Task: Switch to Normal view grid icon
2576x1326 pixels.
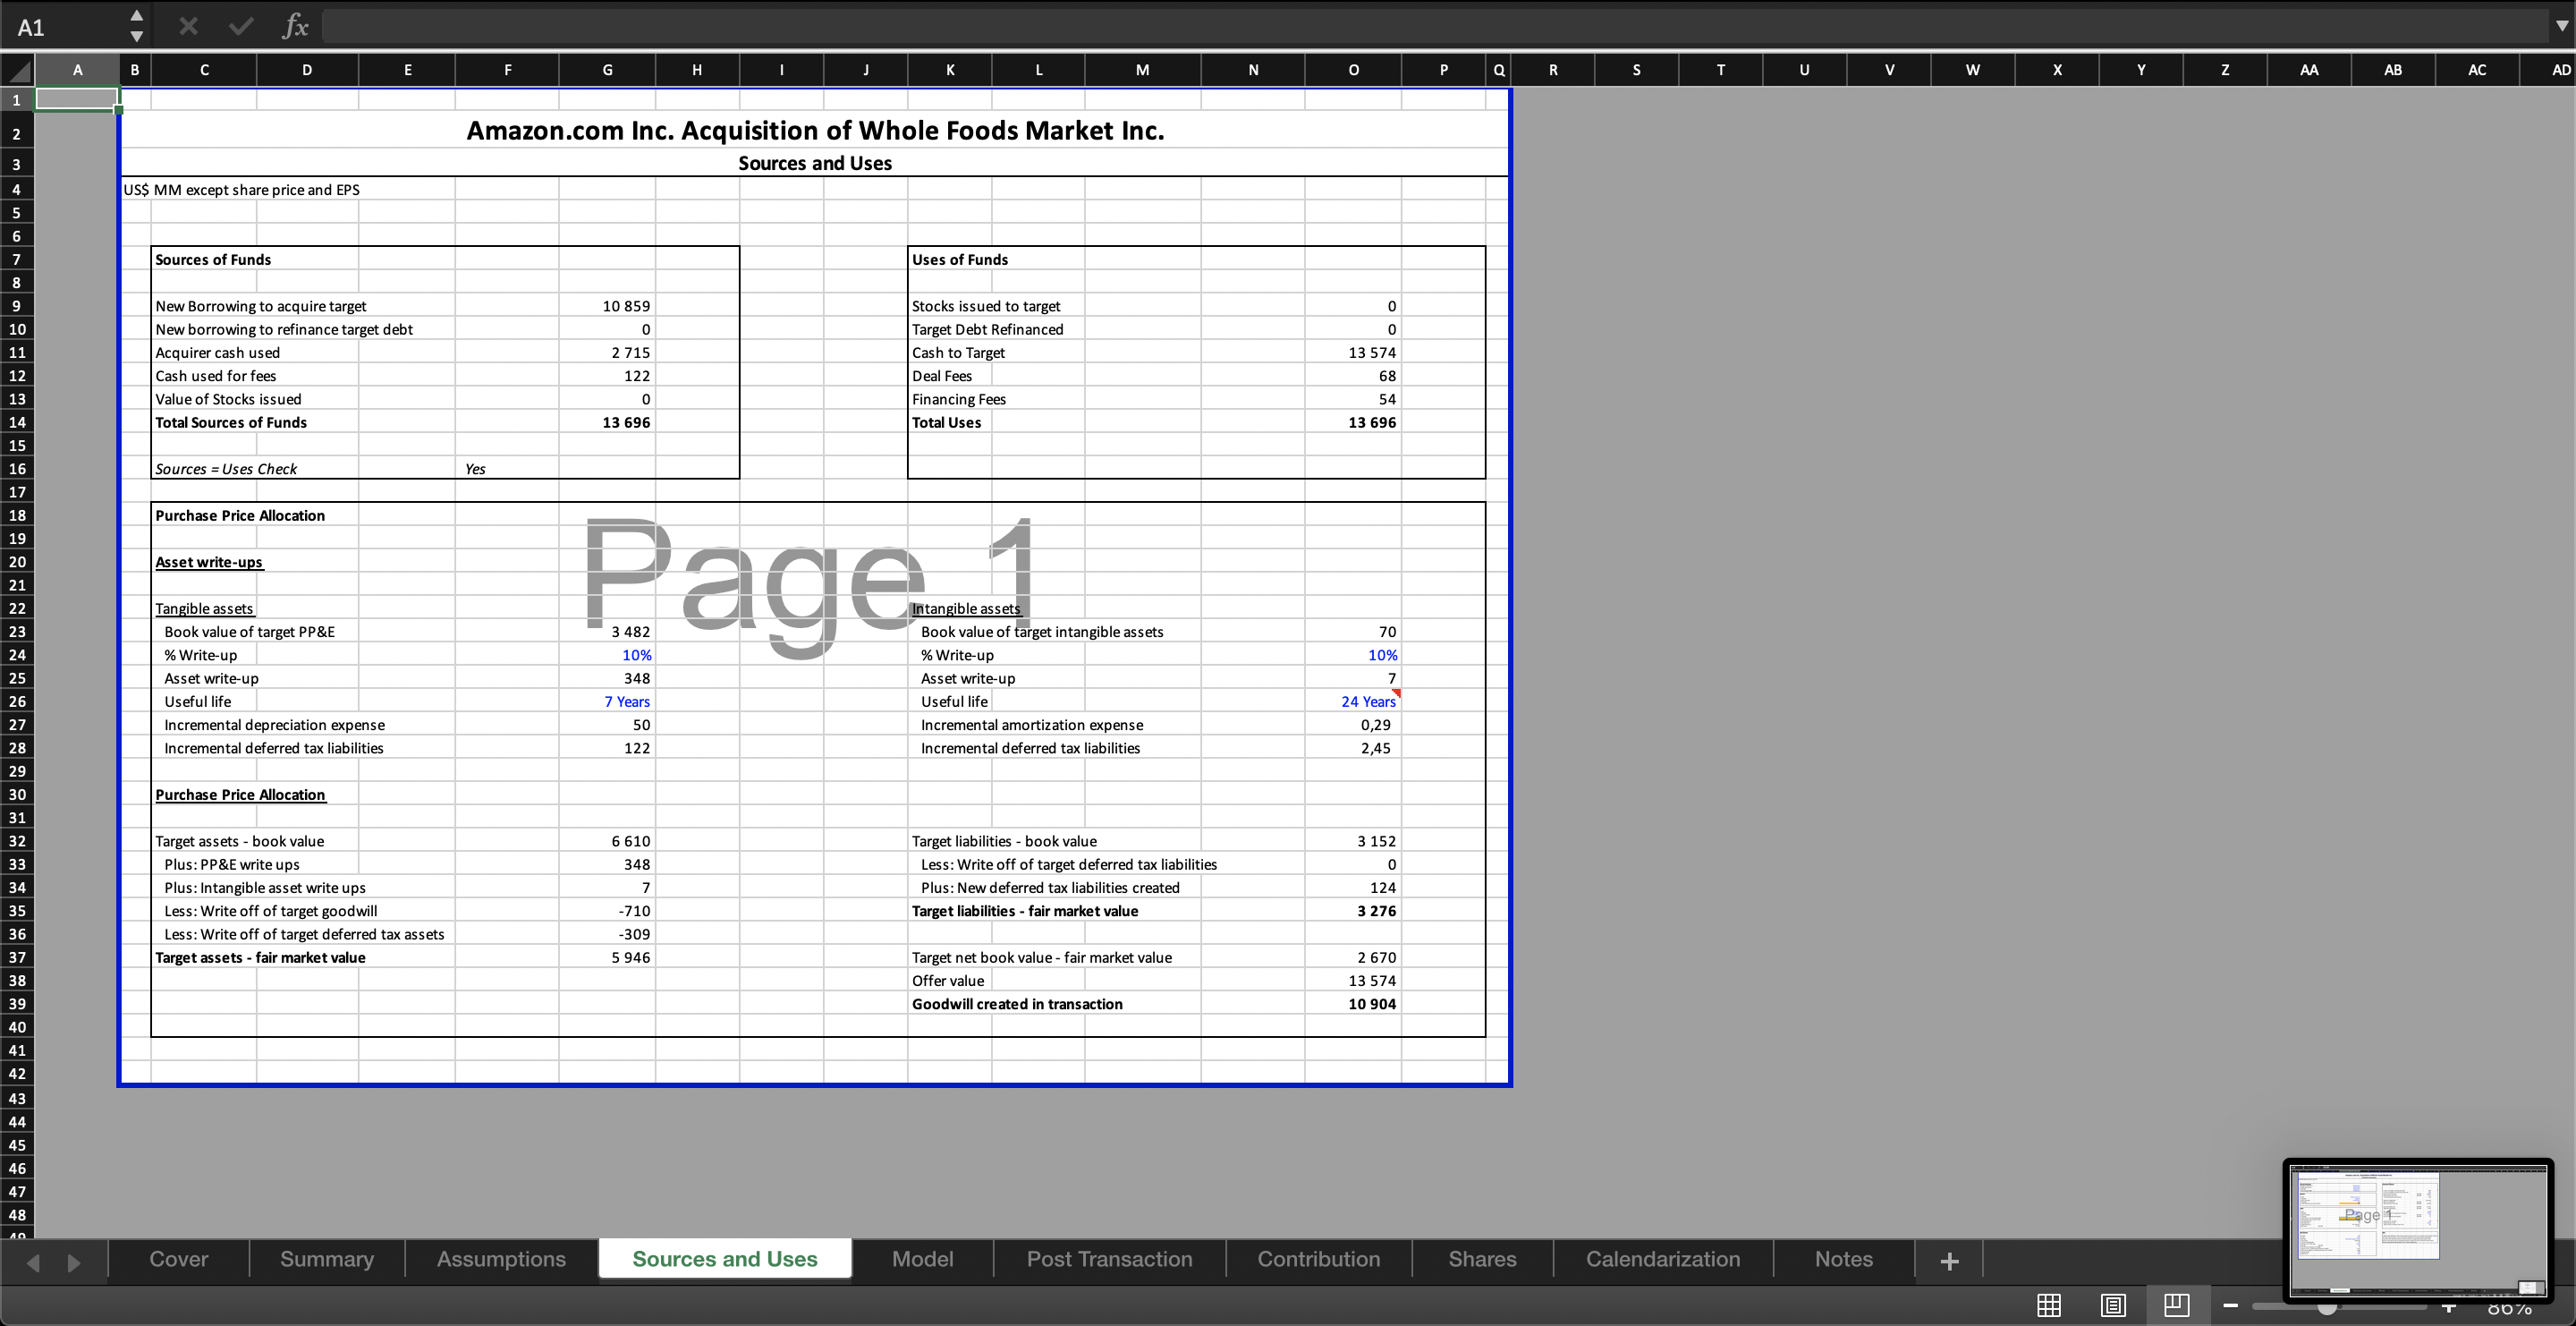Action: pos(2049,1305)
